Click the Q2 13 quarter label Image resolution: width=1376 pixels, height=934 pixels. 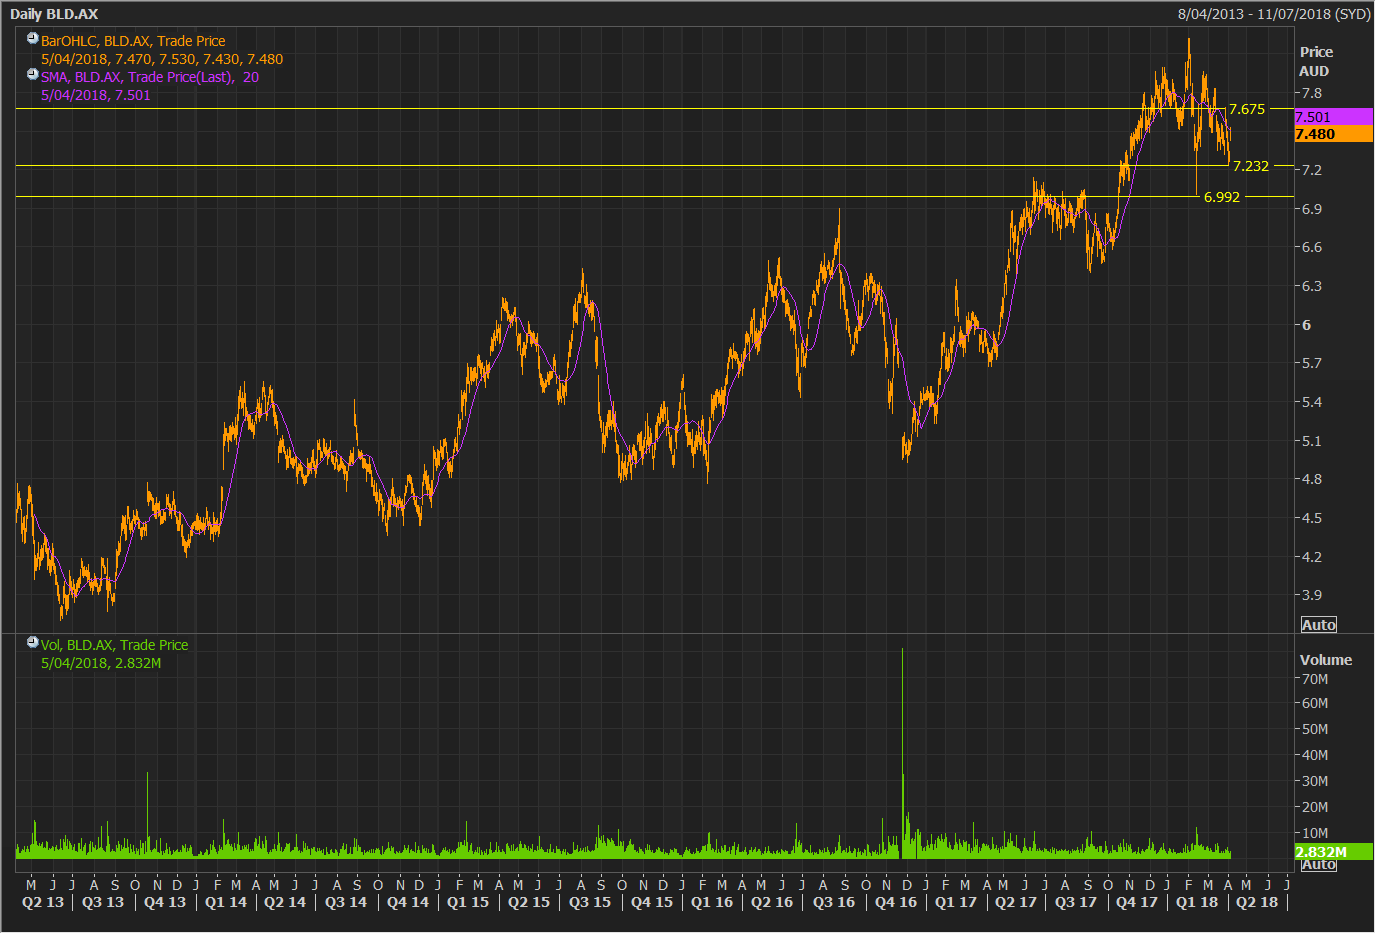coord(42,902)
